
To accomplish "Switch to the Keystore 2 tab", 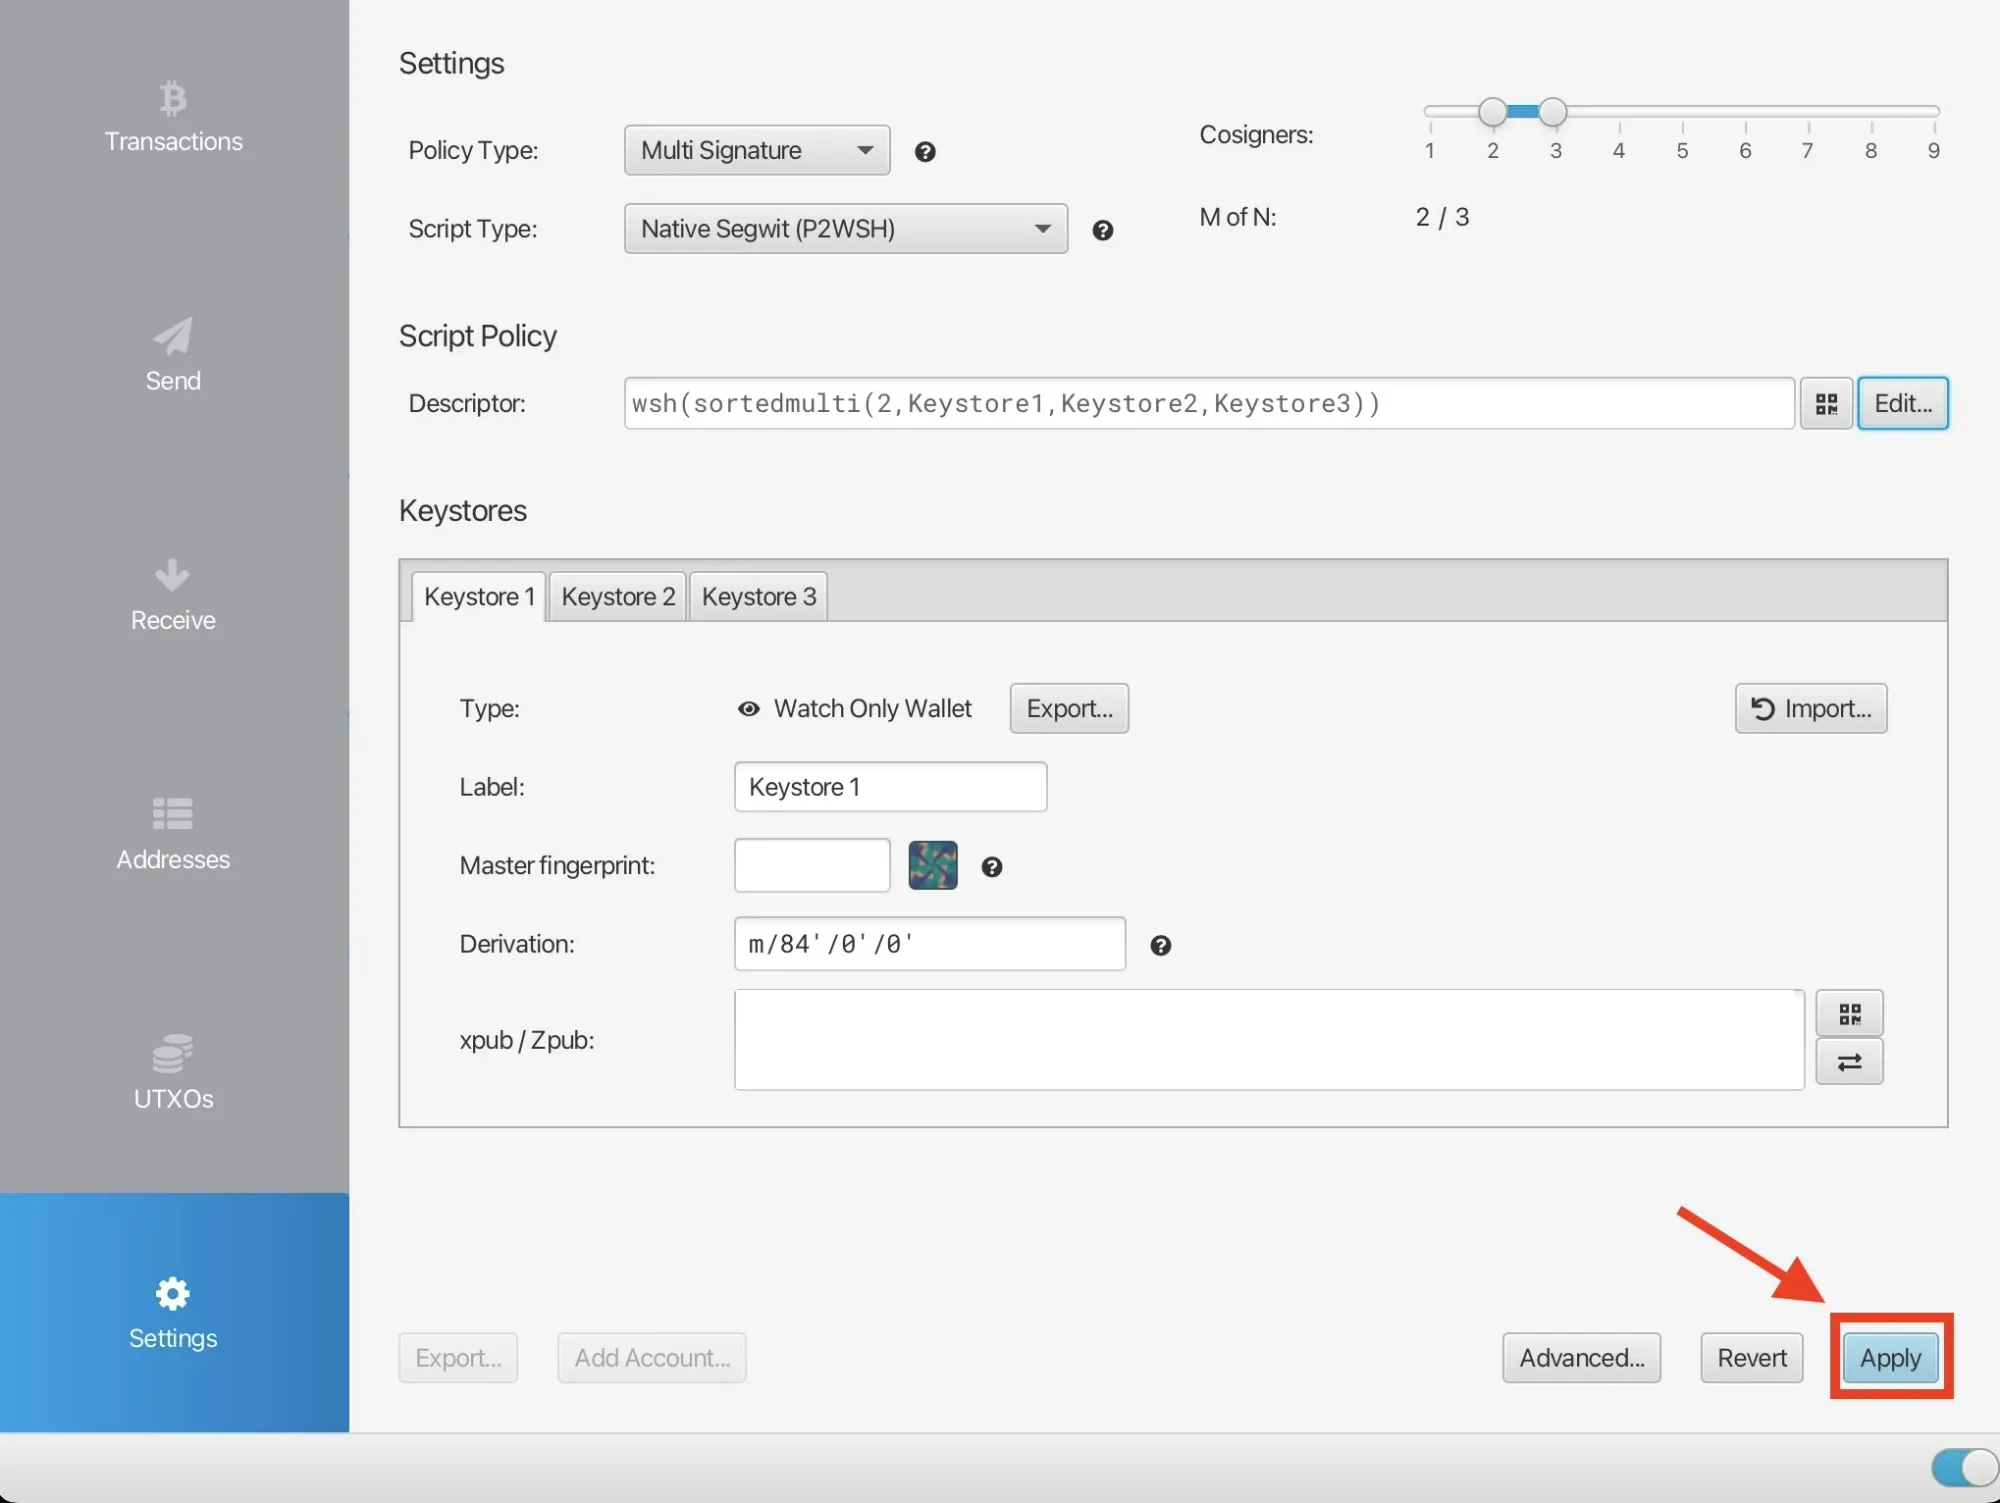I will pyautogui.click(x=618, y=597).
